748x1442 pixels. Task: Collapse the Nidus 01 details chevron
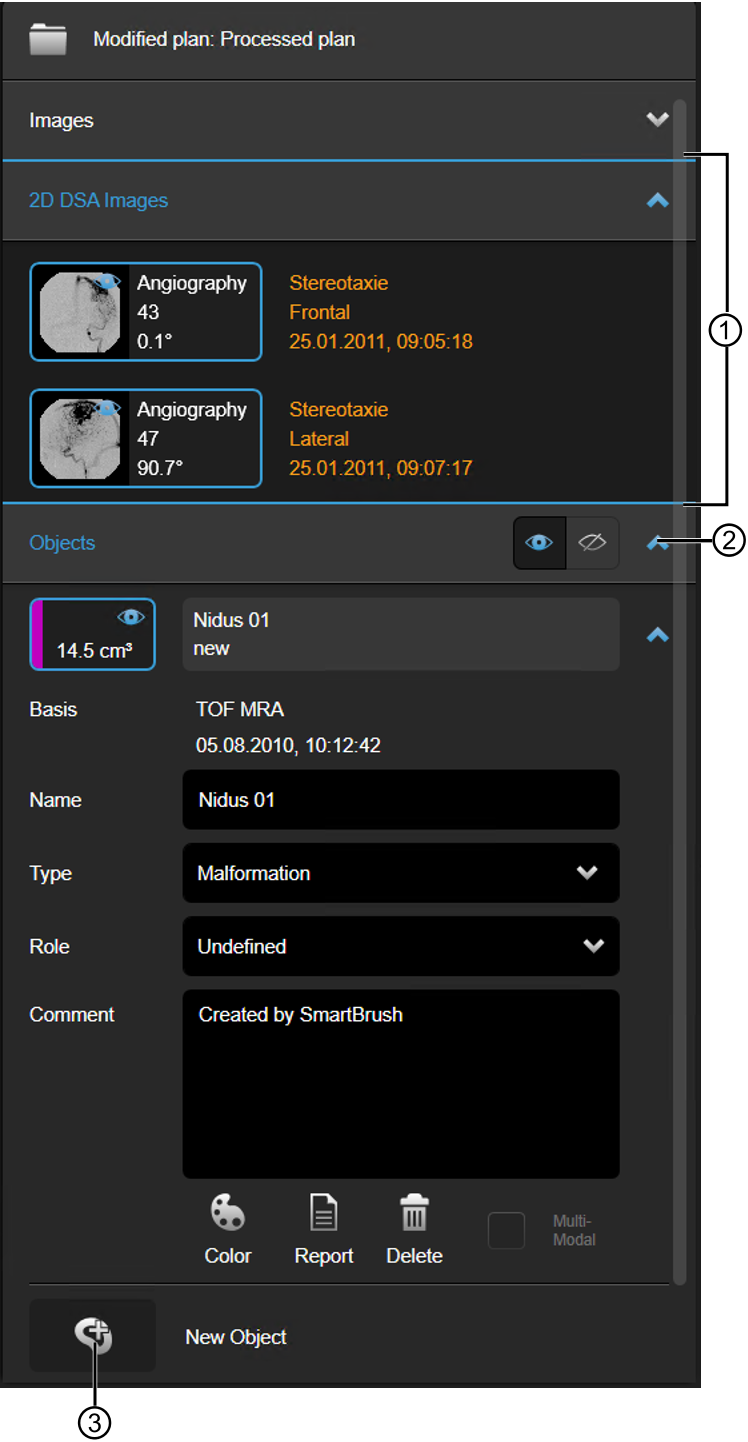[657, 635]
